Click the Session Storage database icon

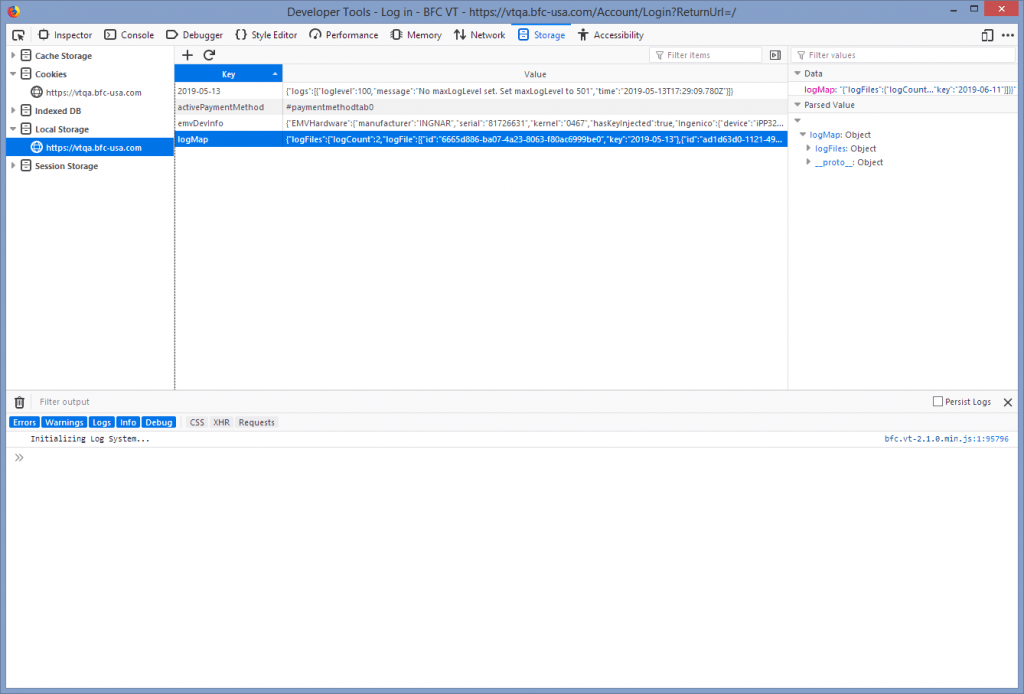26,165
